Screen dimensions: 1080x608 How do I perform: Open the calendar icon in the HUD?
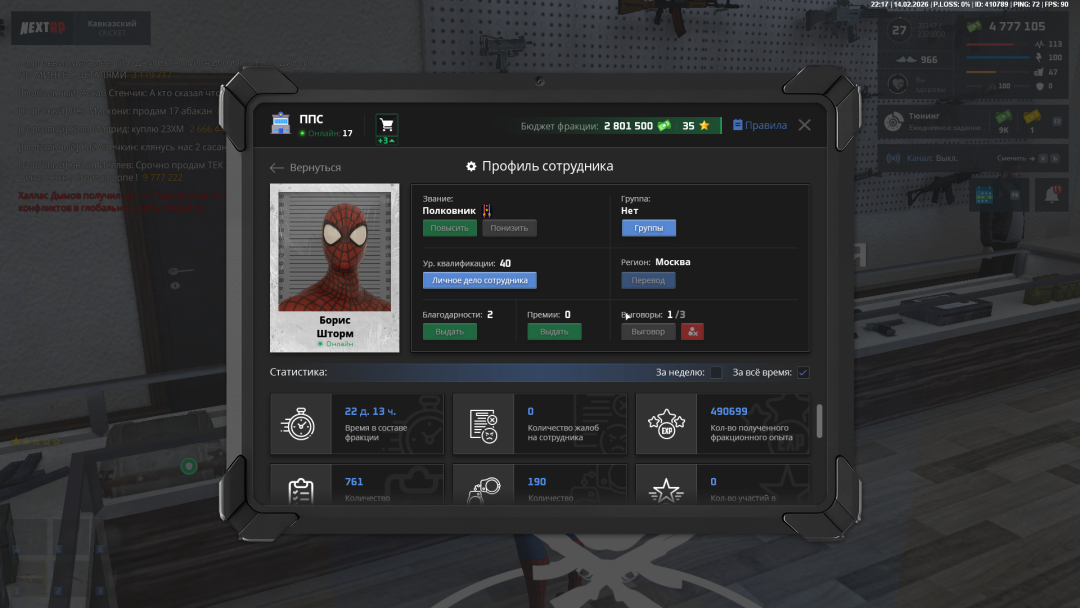point(982,194)
